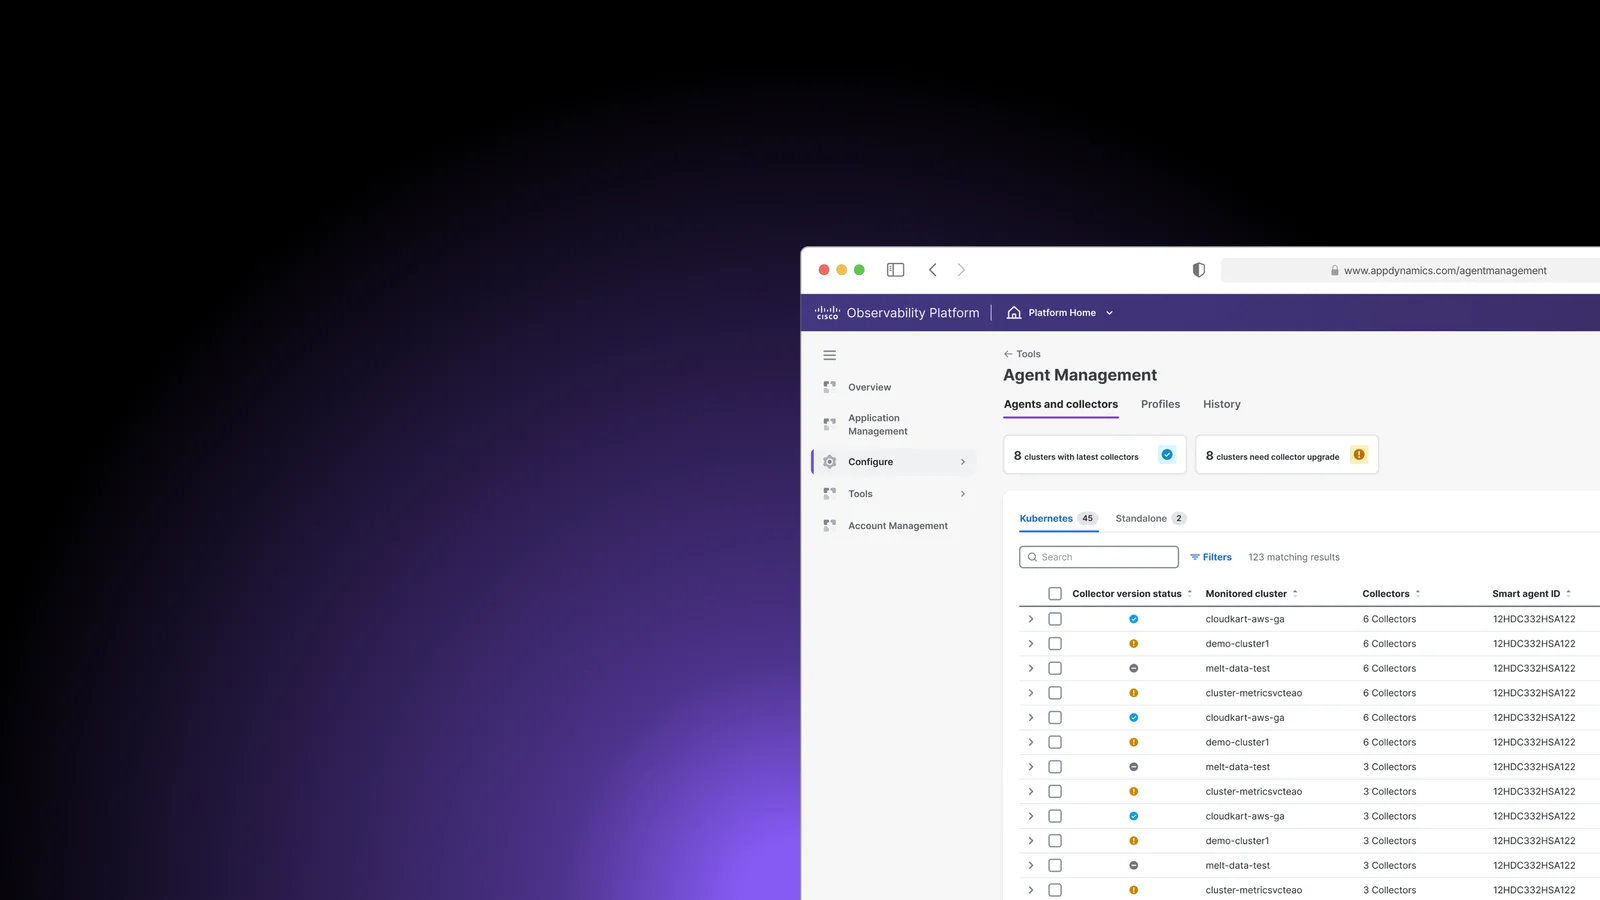Click into the Search input field

[1099, 557]
